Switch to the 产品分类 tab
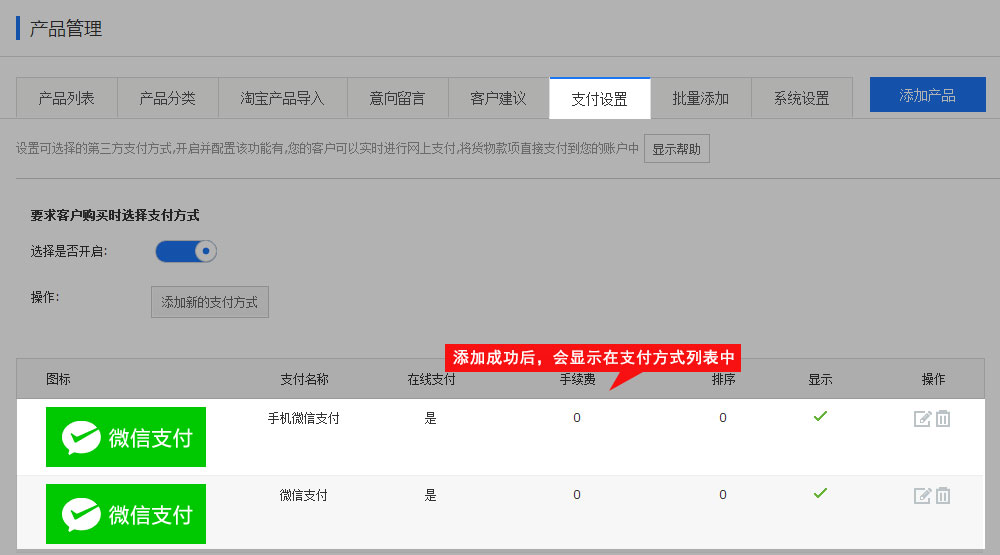1000x555 pixels. [x=167, y=98]
